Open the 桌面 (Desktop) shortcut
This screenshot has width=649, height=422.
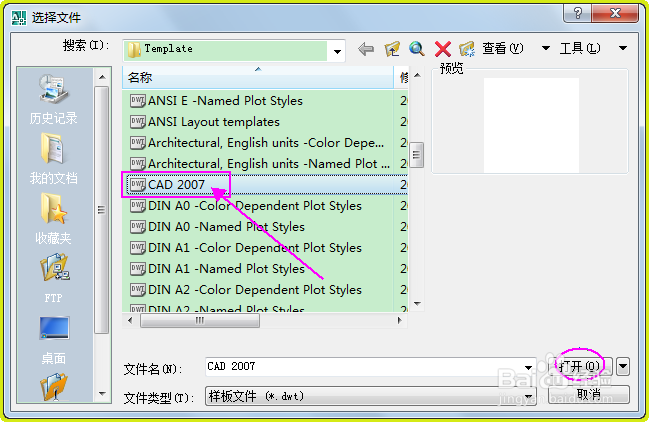(x=53, y=340)
